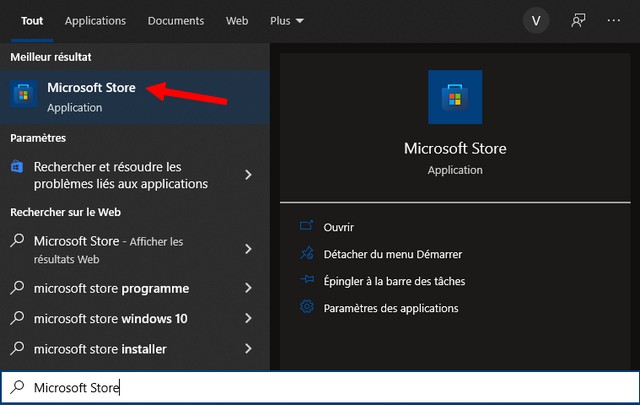Switch to the Documents tab
640x405 pixels.
[176, 21]
